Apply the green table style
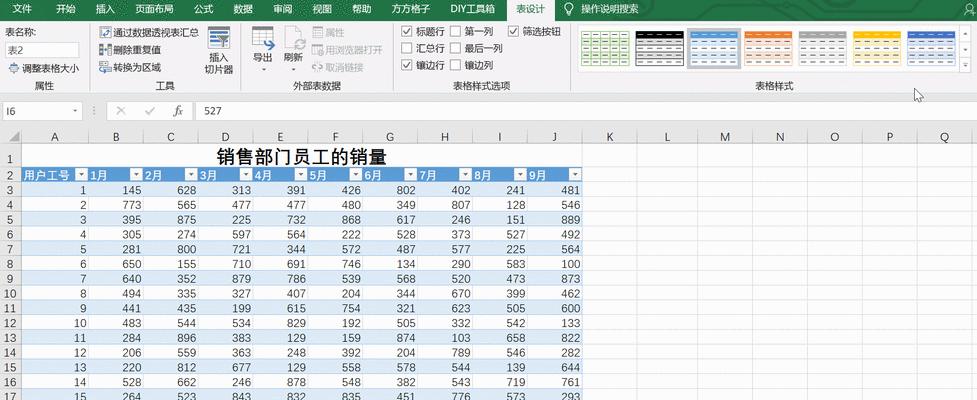This screenshot has width=977, height=400. pos(605,48)
